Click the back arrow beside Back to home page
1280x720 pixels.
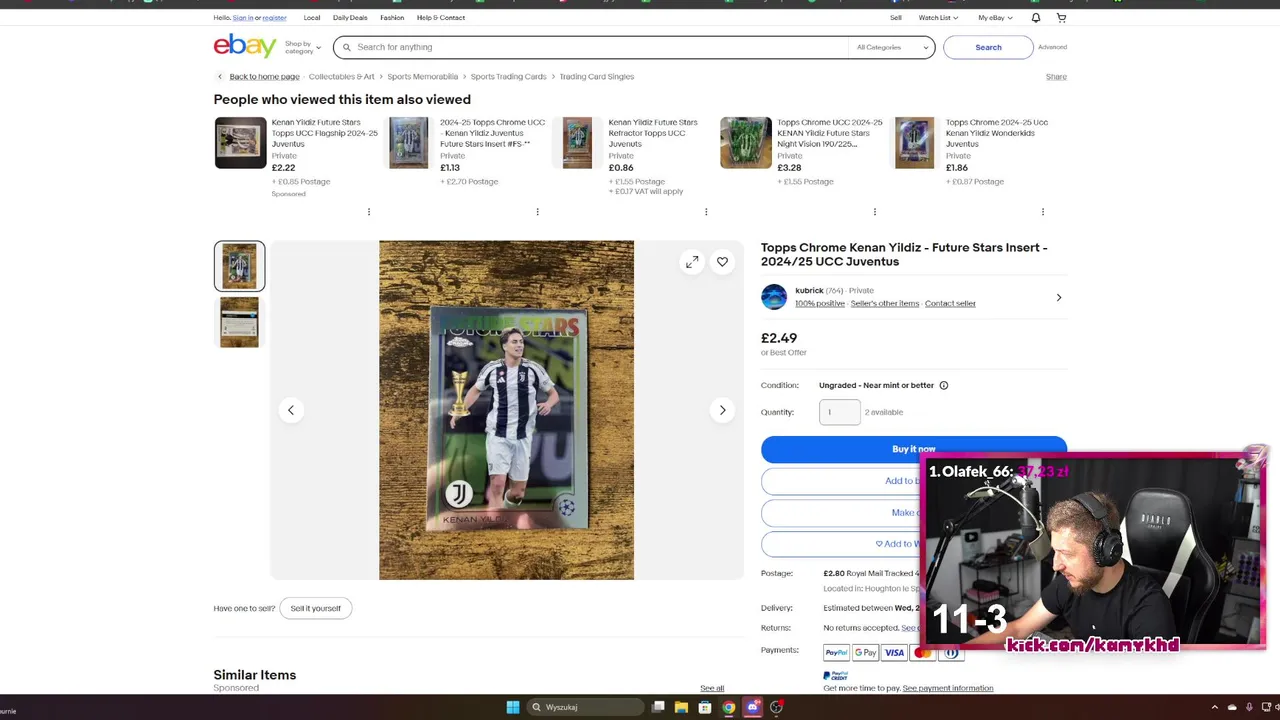click(x=220, y=76)
